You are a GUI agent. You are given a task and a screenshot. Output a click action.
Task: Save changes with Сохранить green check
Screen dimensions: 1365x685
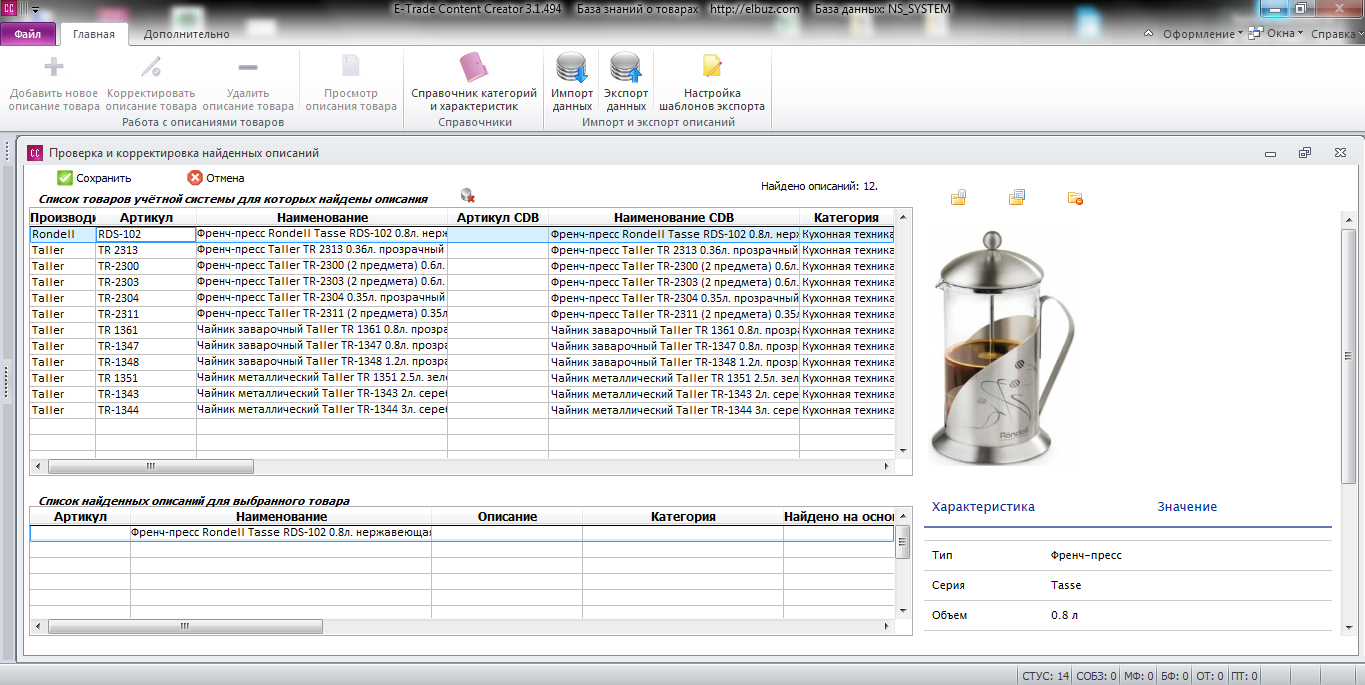tap(94, 178)
